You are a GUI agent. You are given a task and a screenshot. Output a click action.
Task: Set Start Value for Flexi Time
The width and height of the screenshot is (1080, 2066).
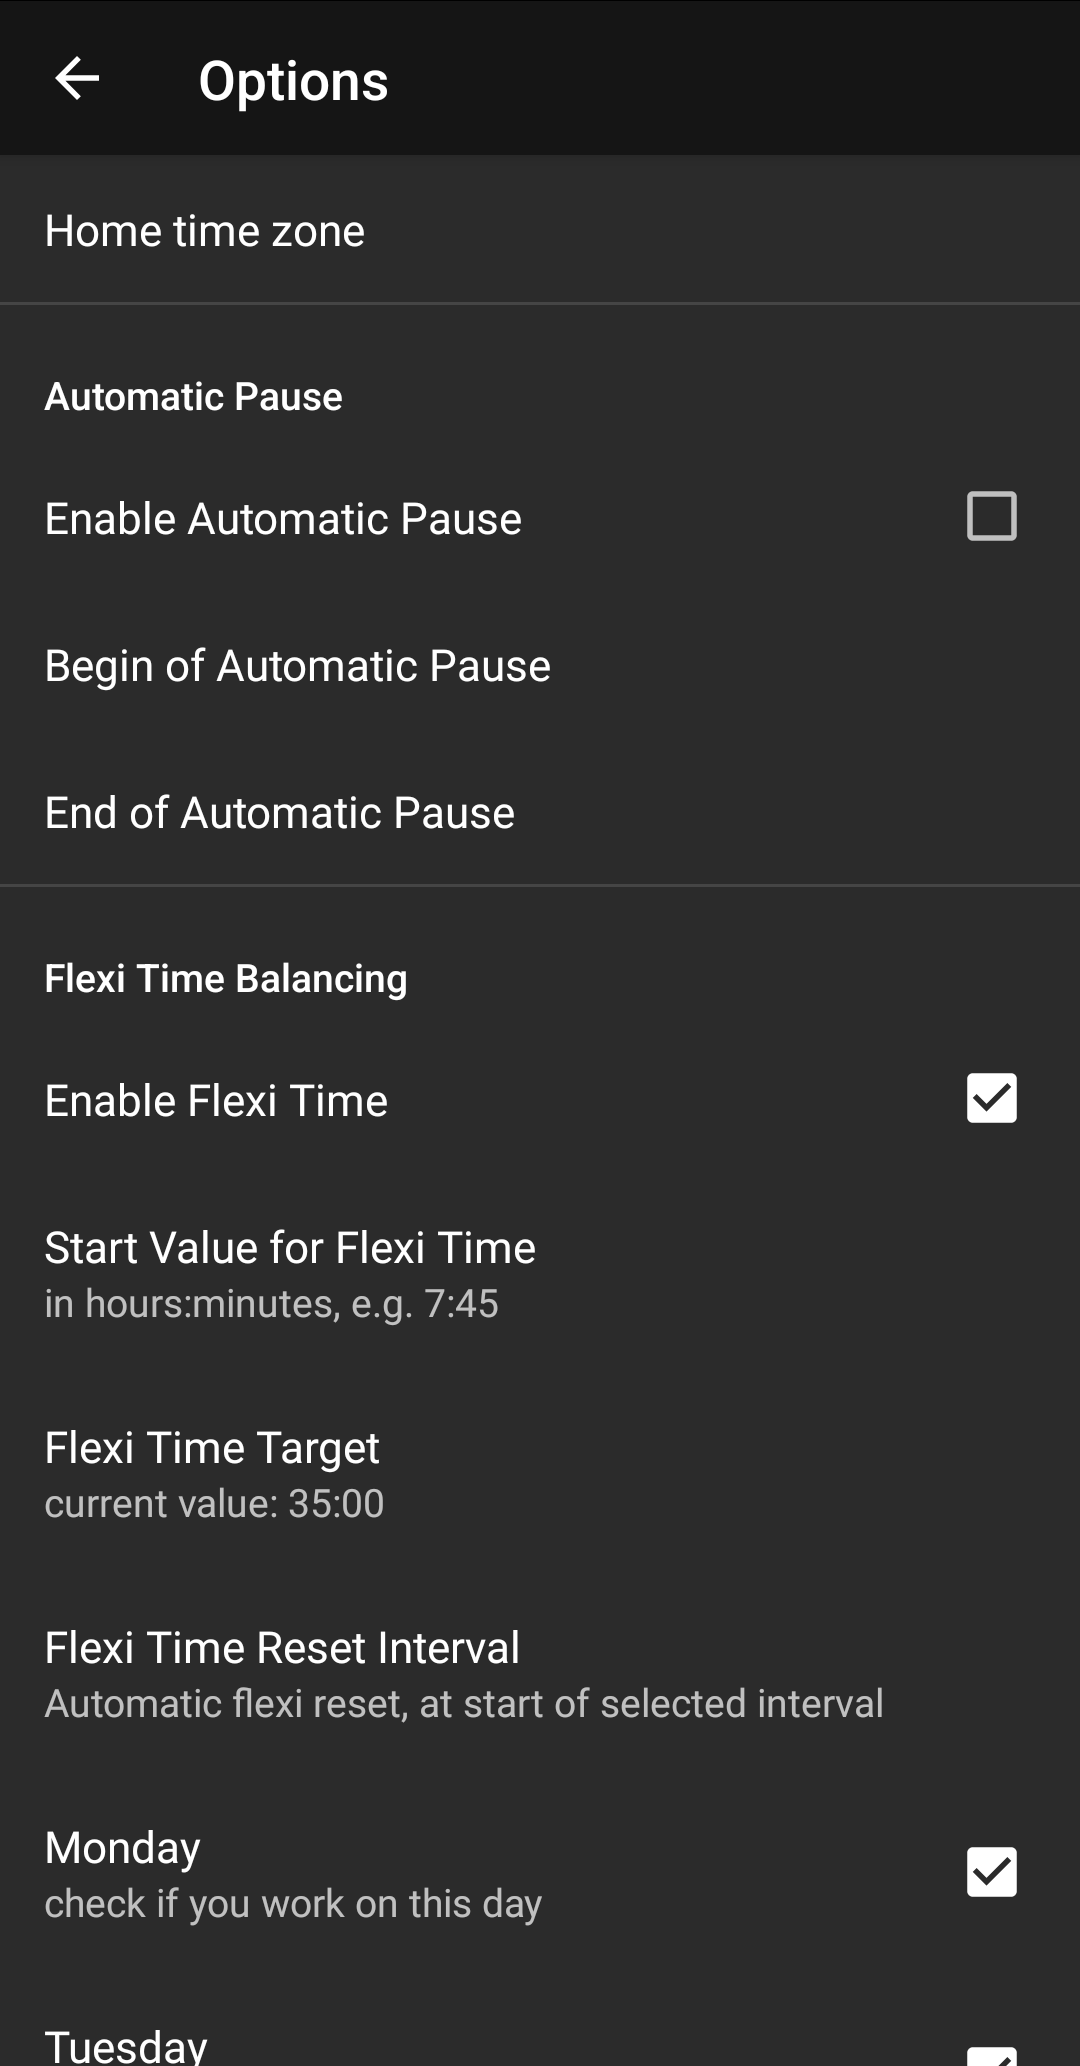click(290, 1248)
